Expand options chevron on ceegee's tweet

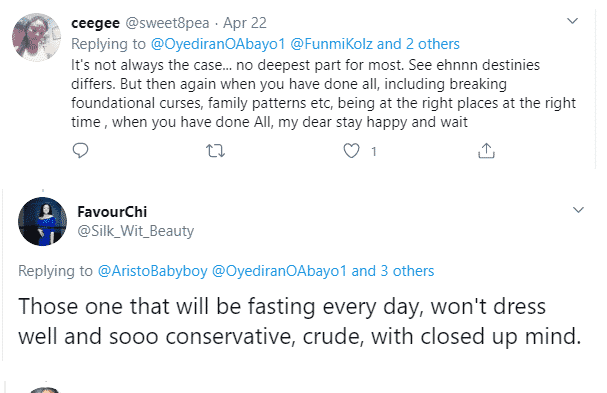coord(572,21)
